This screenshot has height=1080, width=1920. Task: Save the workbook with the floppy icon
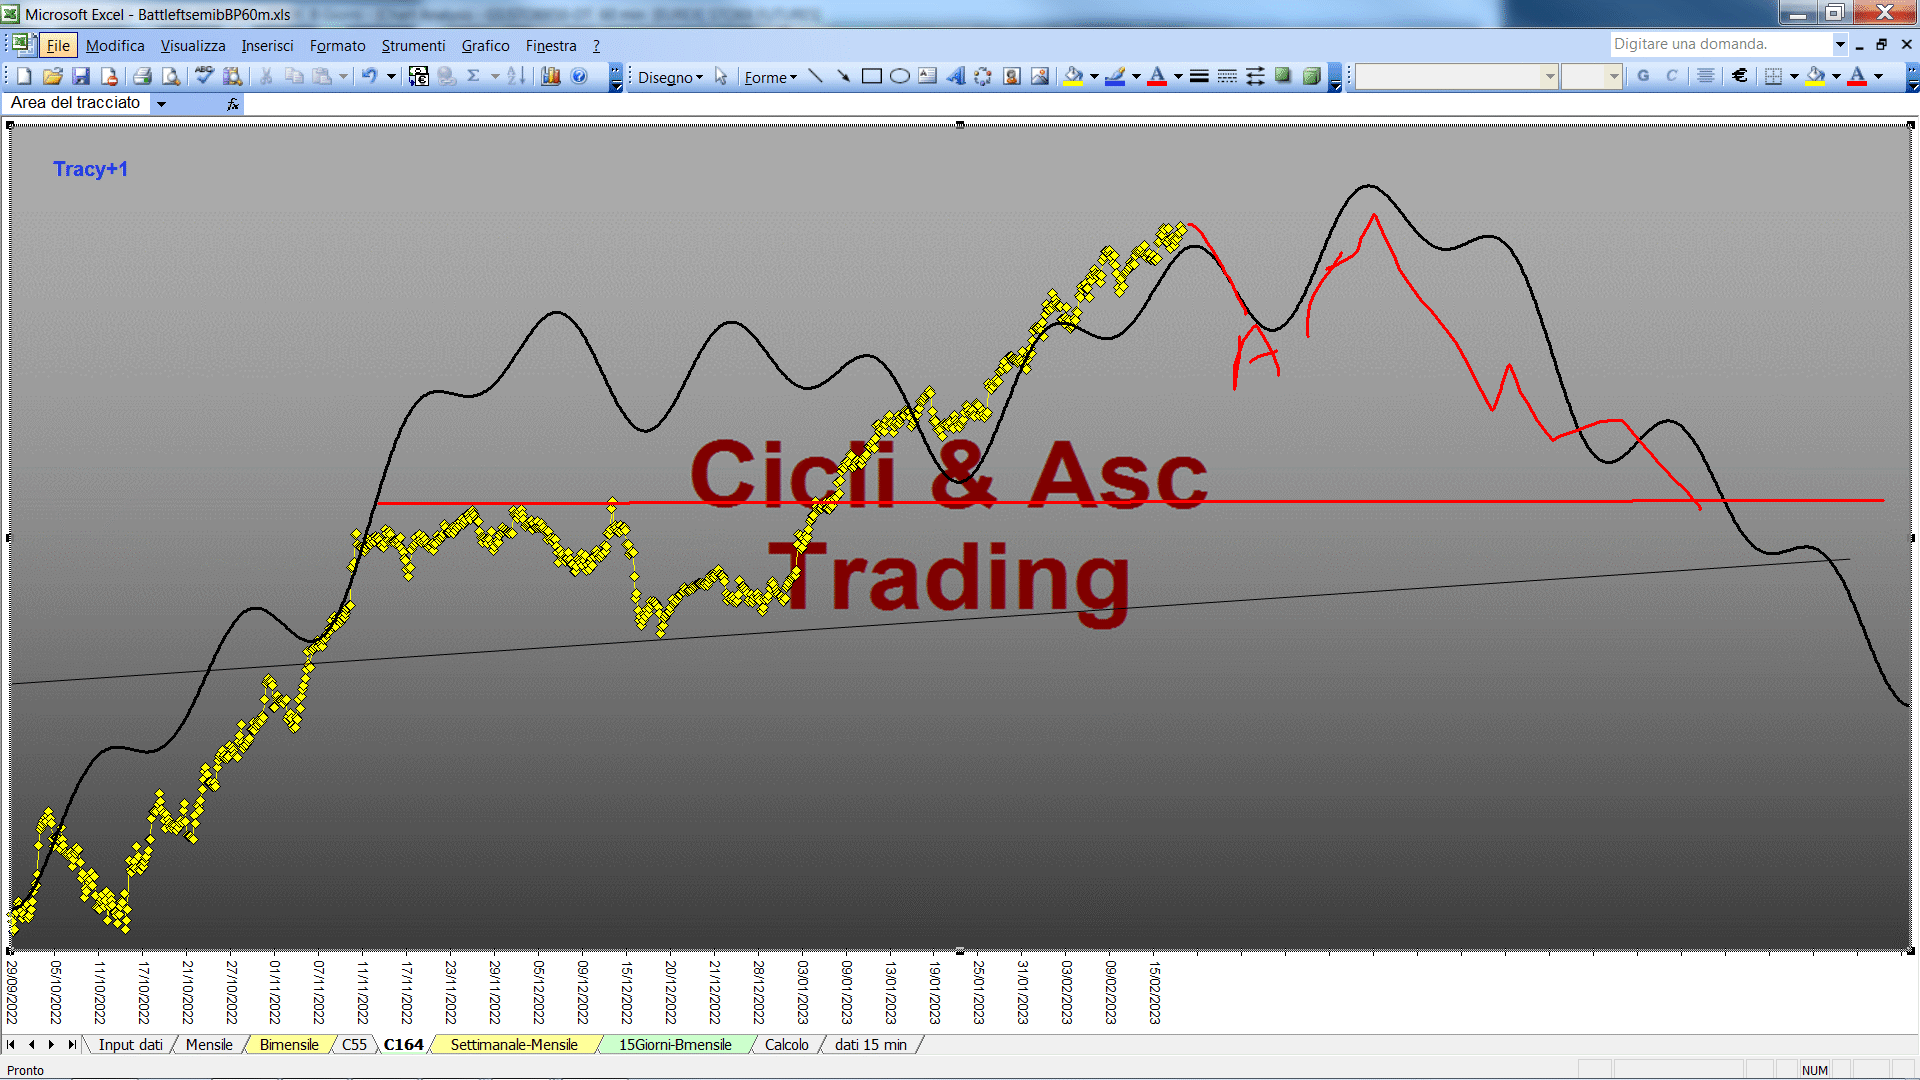(81, 76)
